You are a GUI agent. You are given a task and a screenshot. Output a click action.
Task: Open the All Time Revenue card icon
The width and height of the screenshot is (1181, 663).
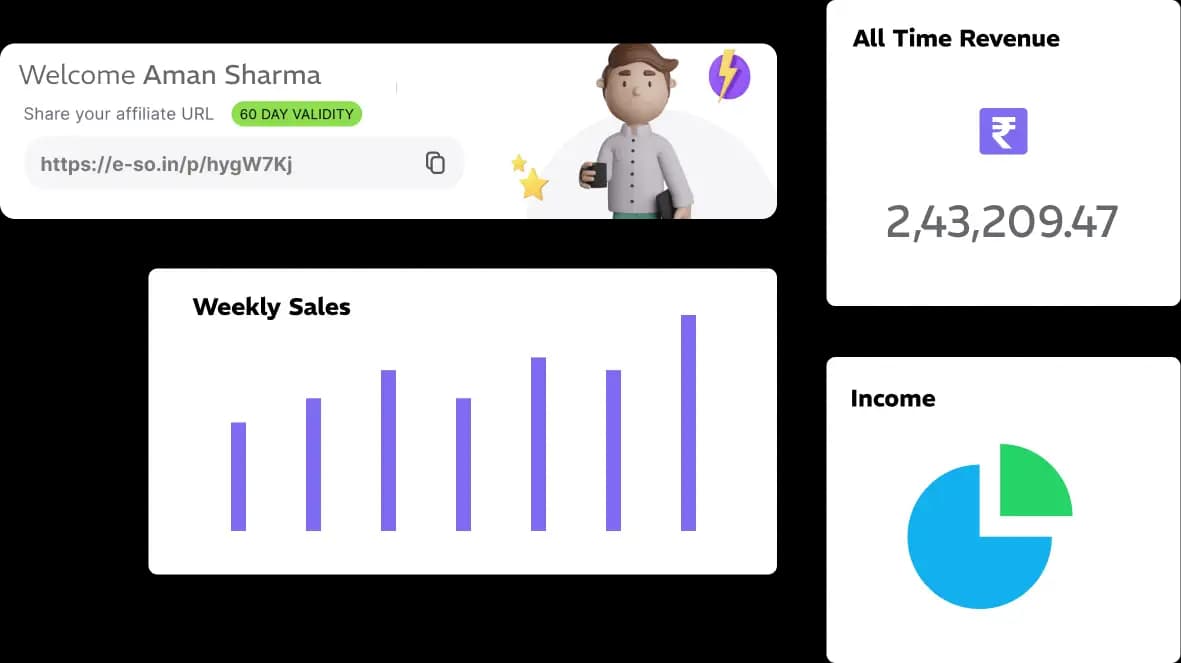coord(1001,131)
